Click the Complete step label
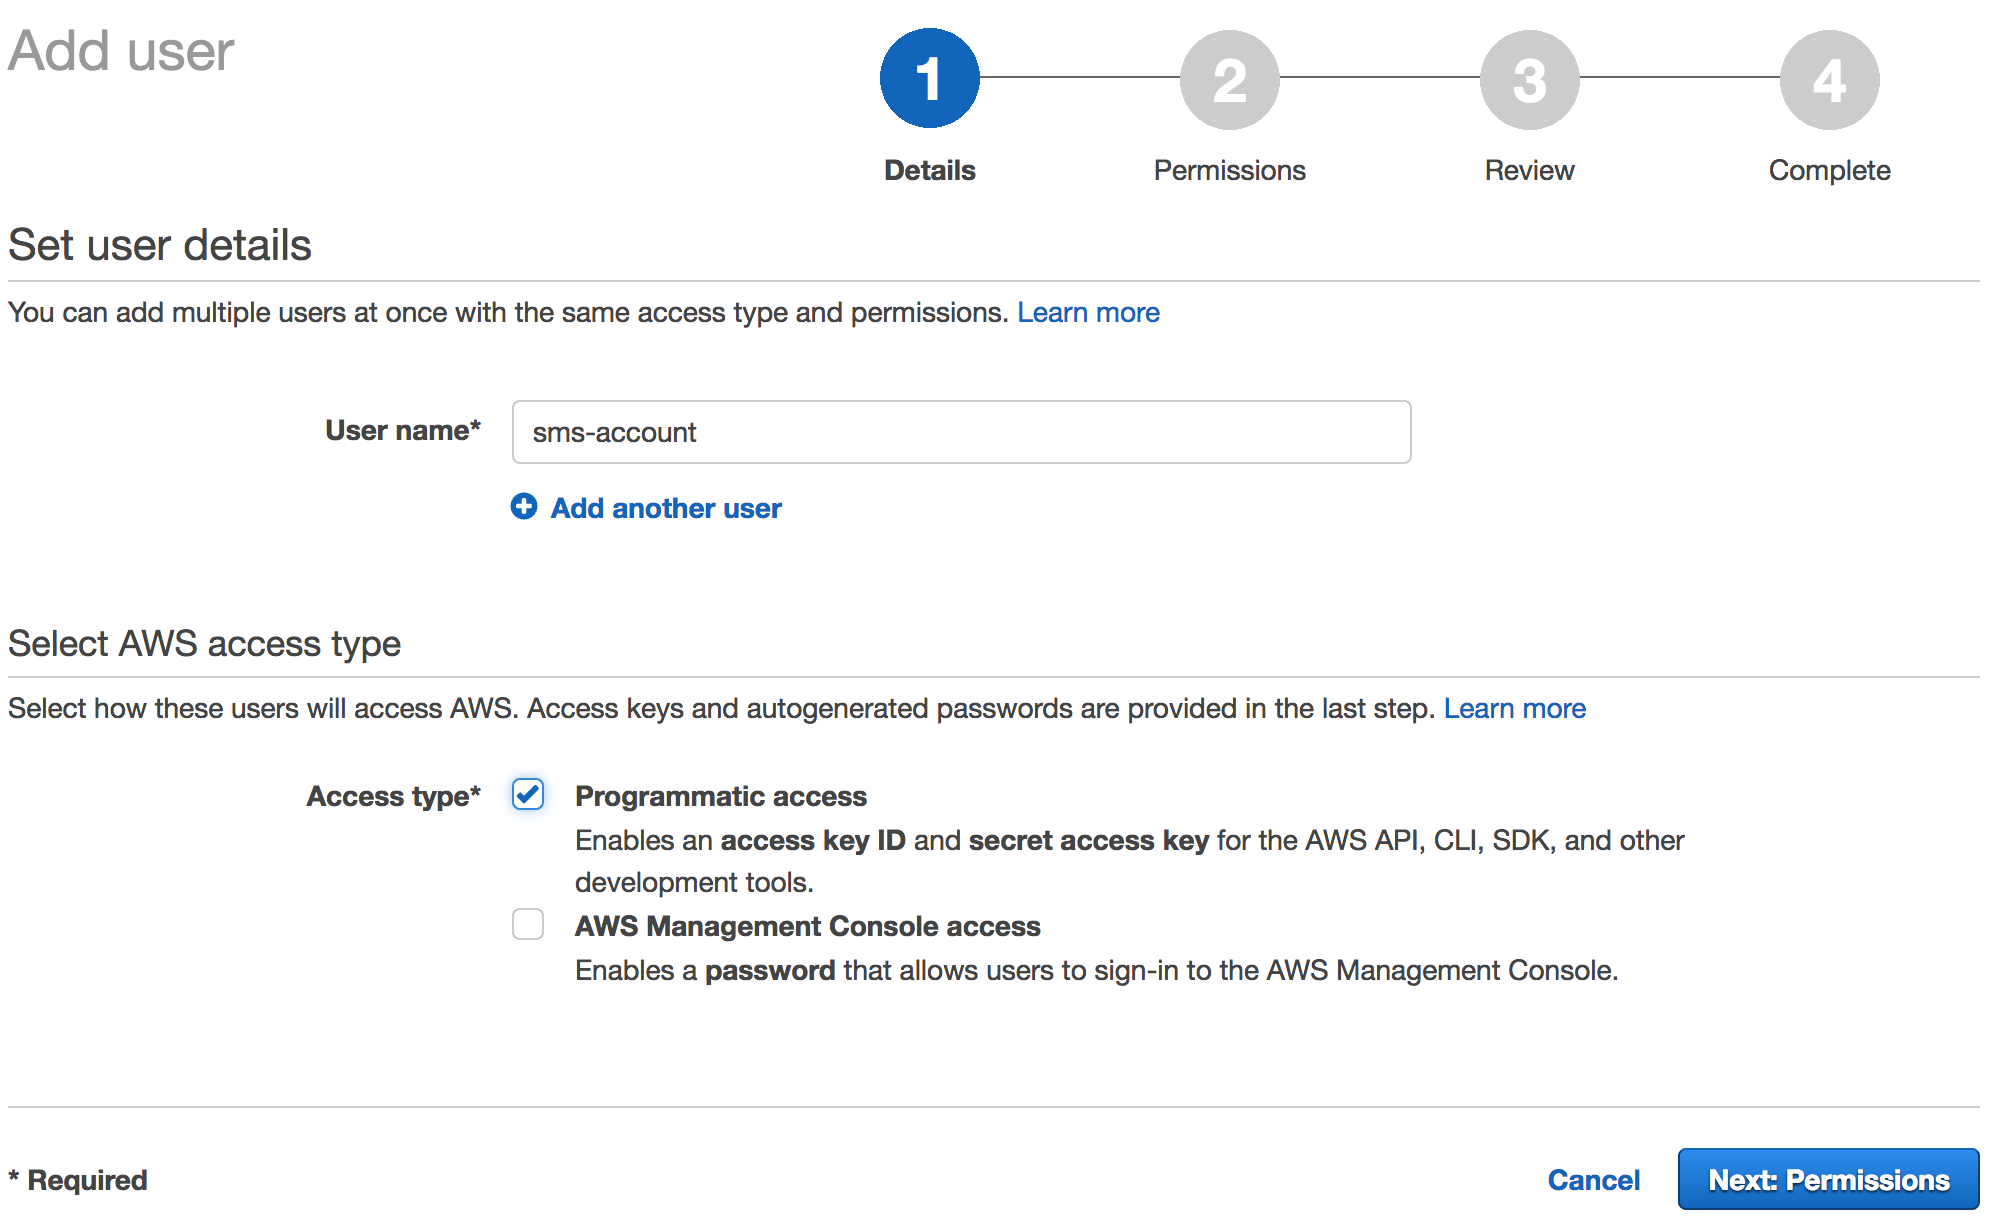This screenshot has width=2000, height=1228. click(1829, 170)
